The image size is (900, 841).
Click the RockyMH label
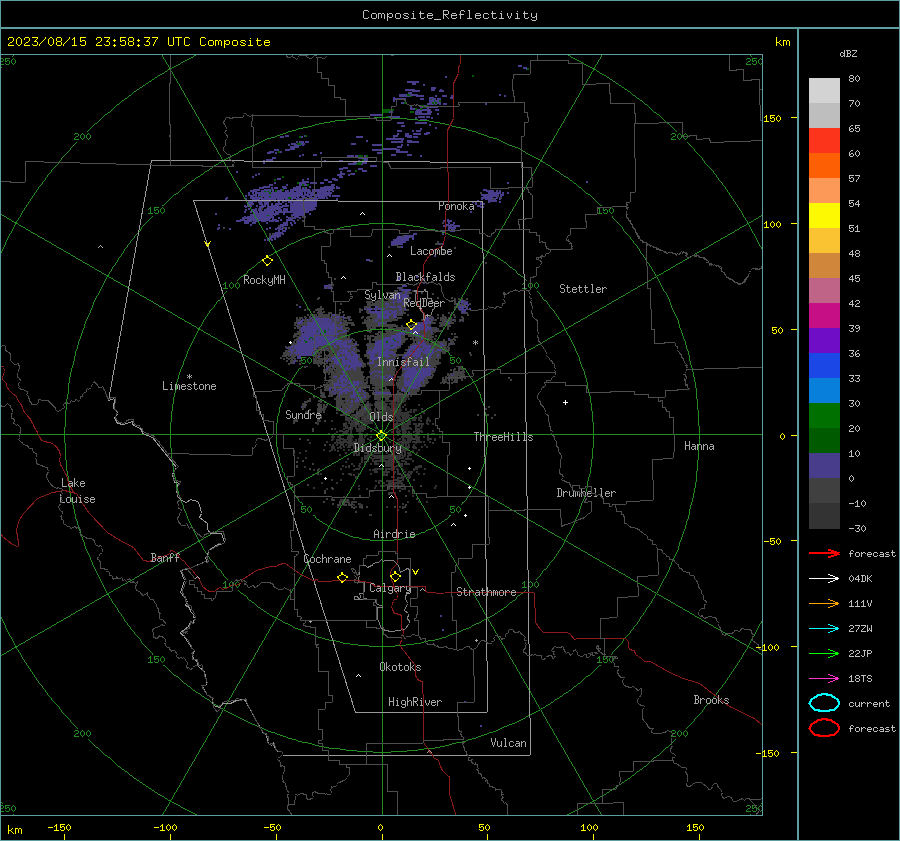tap(264, 280)
